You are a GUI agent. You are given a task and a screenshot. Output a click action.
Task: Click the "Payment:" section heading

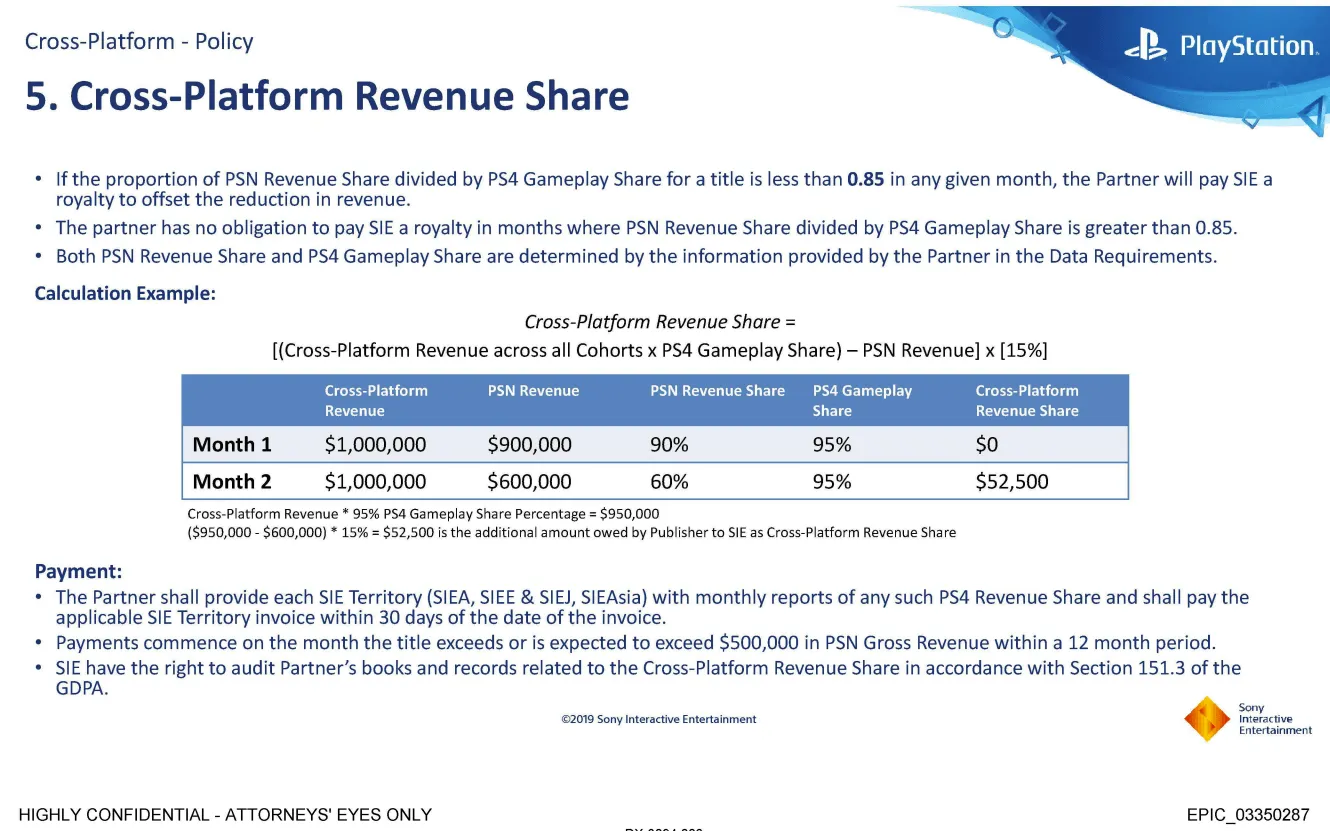point(78,572)
